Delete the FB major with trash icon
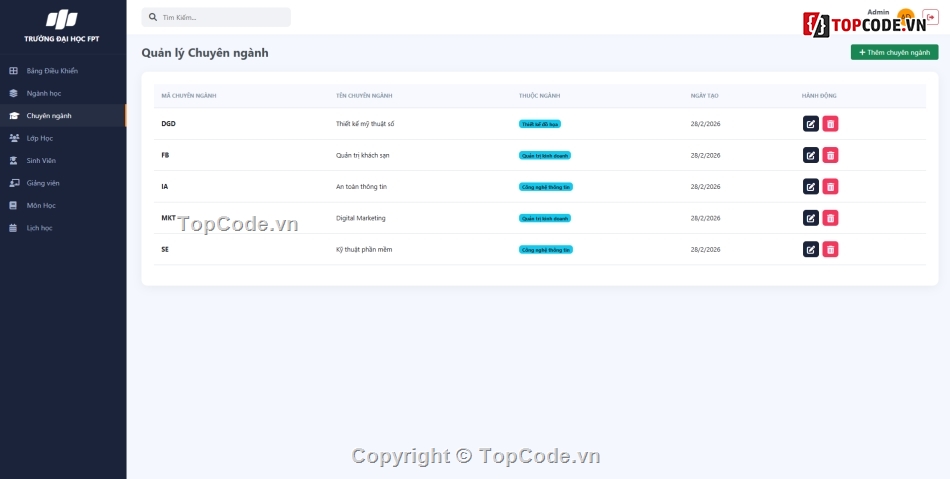This screenshot has width=950, height=479. [x=830, y=155]
